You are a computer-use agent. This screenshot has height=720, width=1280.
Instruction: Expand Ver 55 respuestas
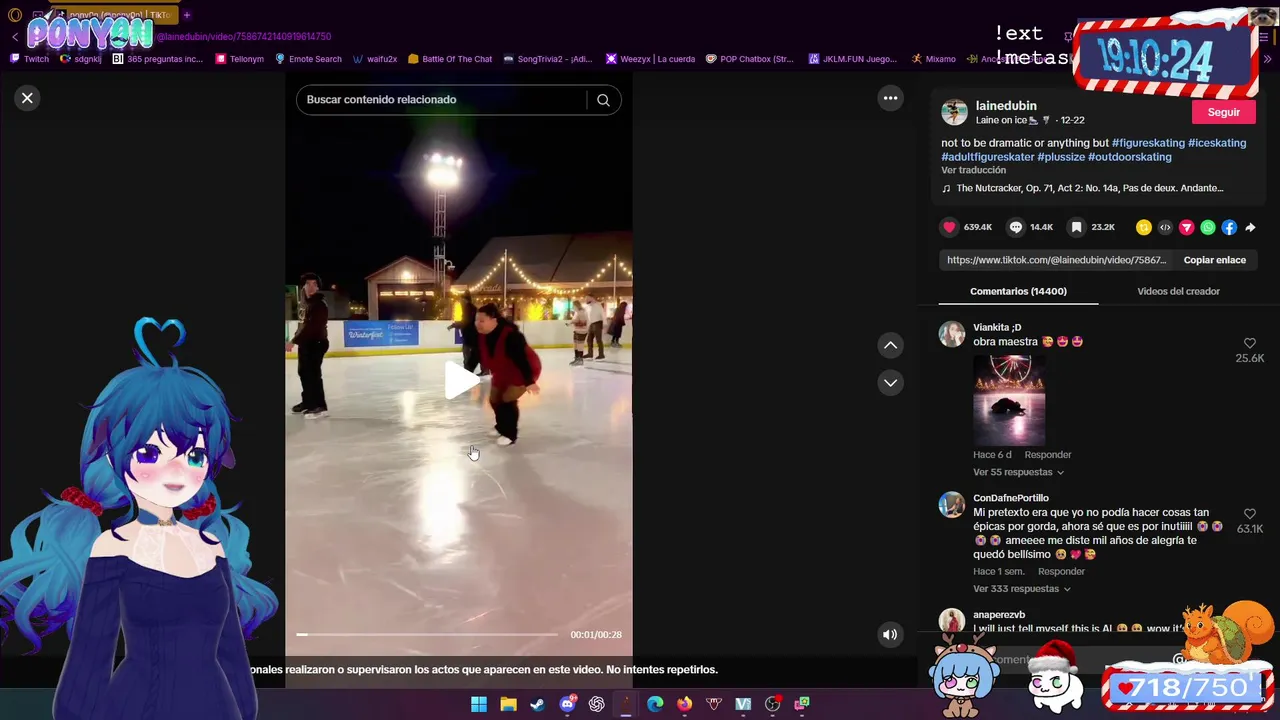click(x=1018, y=472)
